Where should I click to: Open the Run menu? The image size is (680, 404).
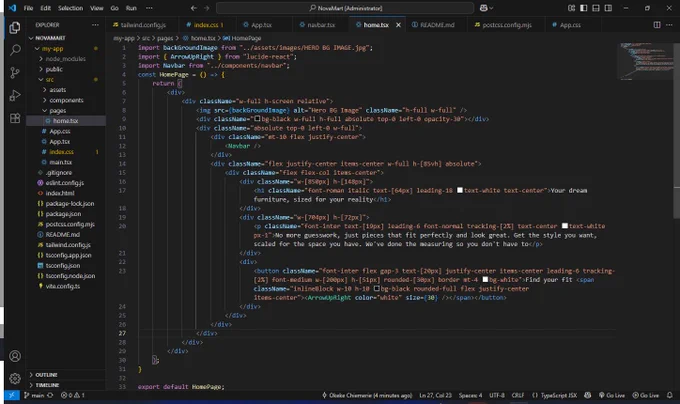tap(131, 8)
